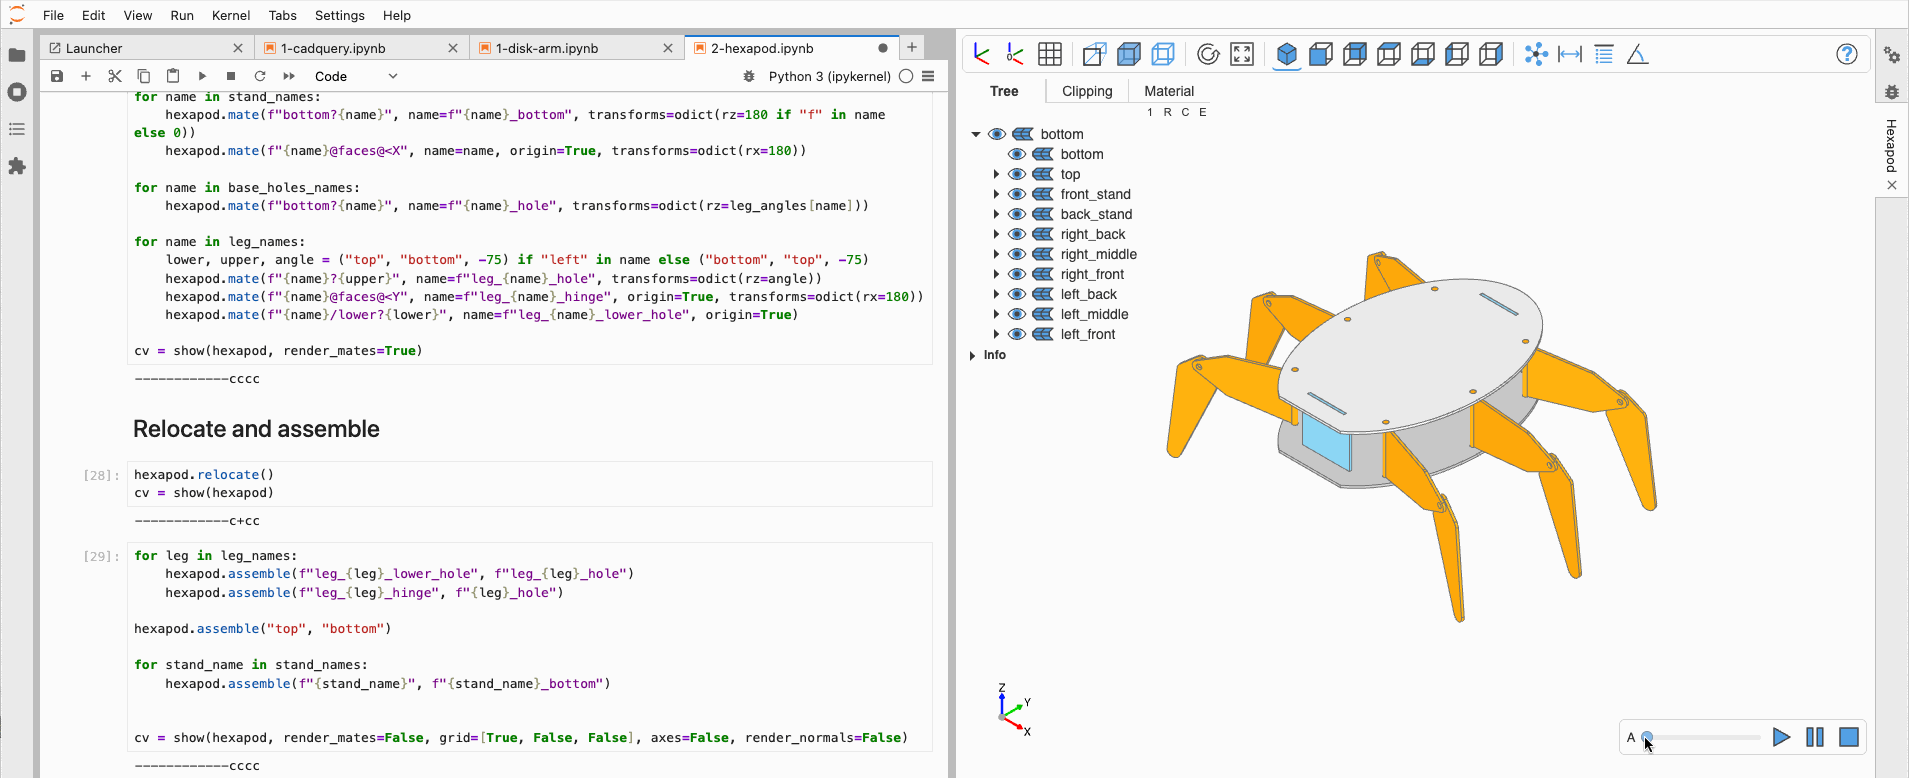Collapse the root bottom tree node
This screenshot has height=778, width=1909.
(976, 134)
